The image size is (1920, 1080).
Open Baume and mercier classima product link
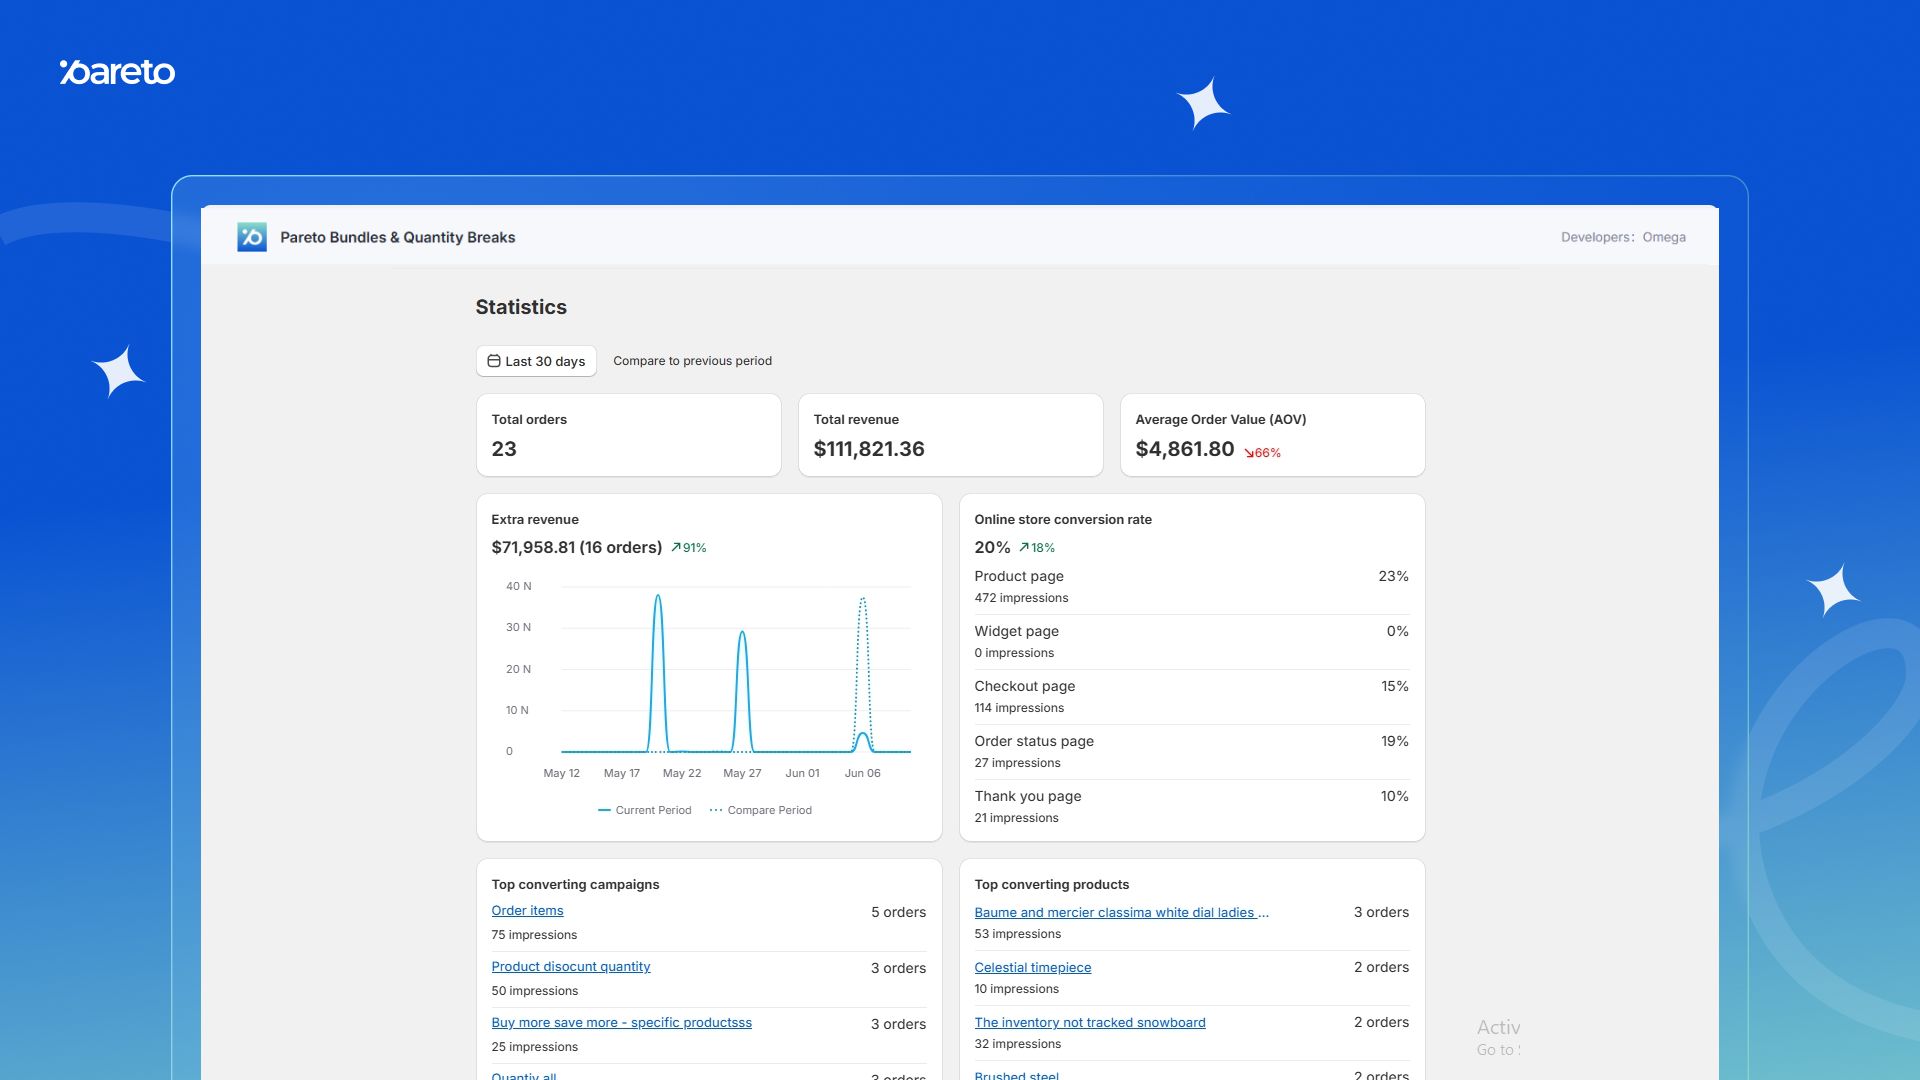[1120, 913]
